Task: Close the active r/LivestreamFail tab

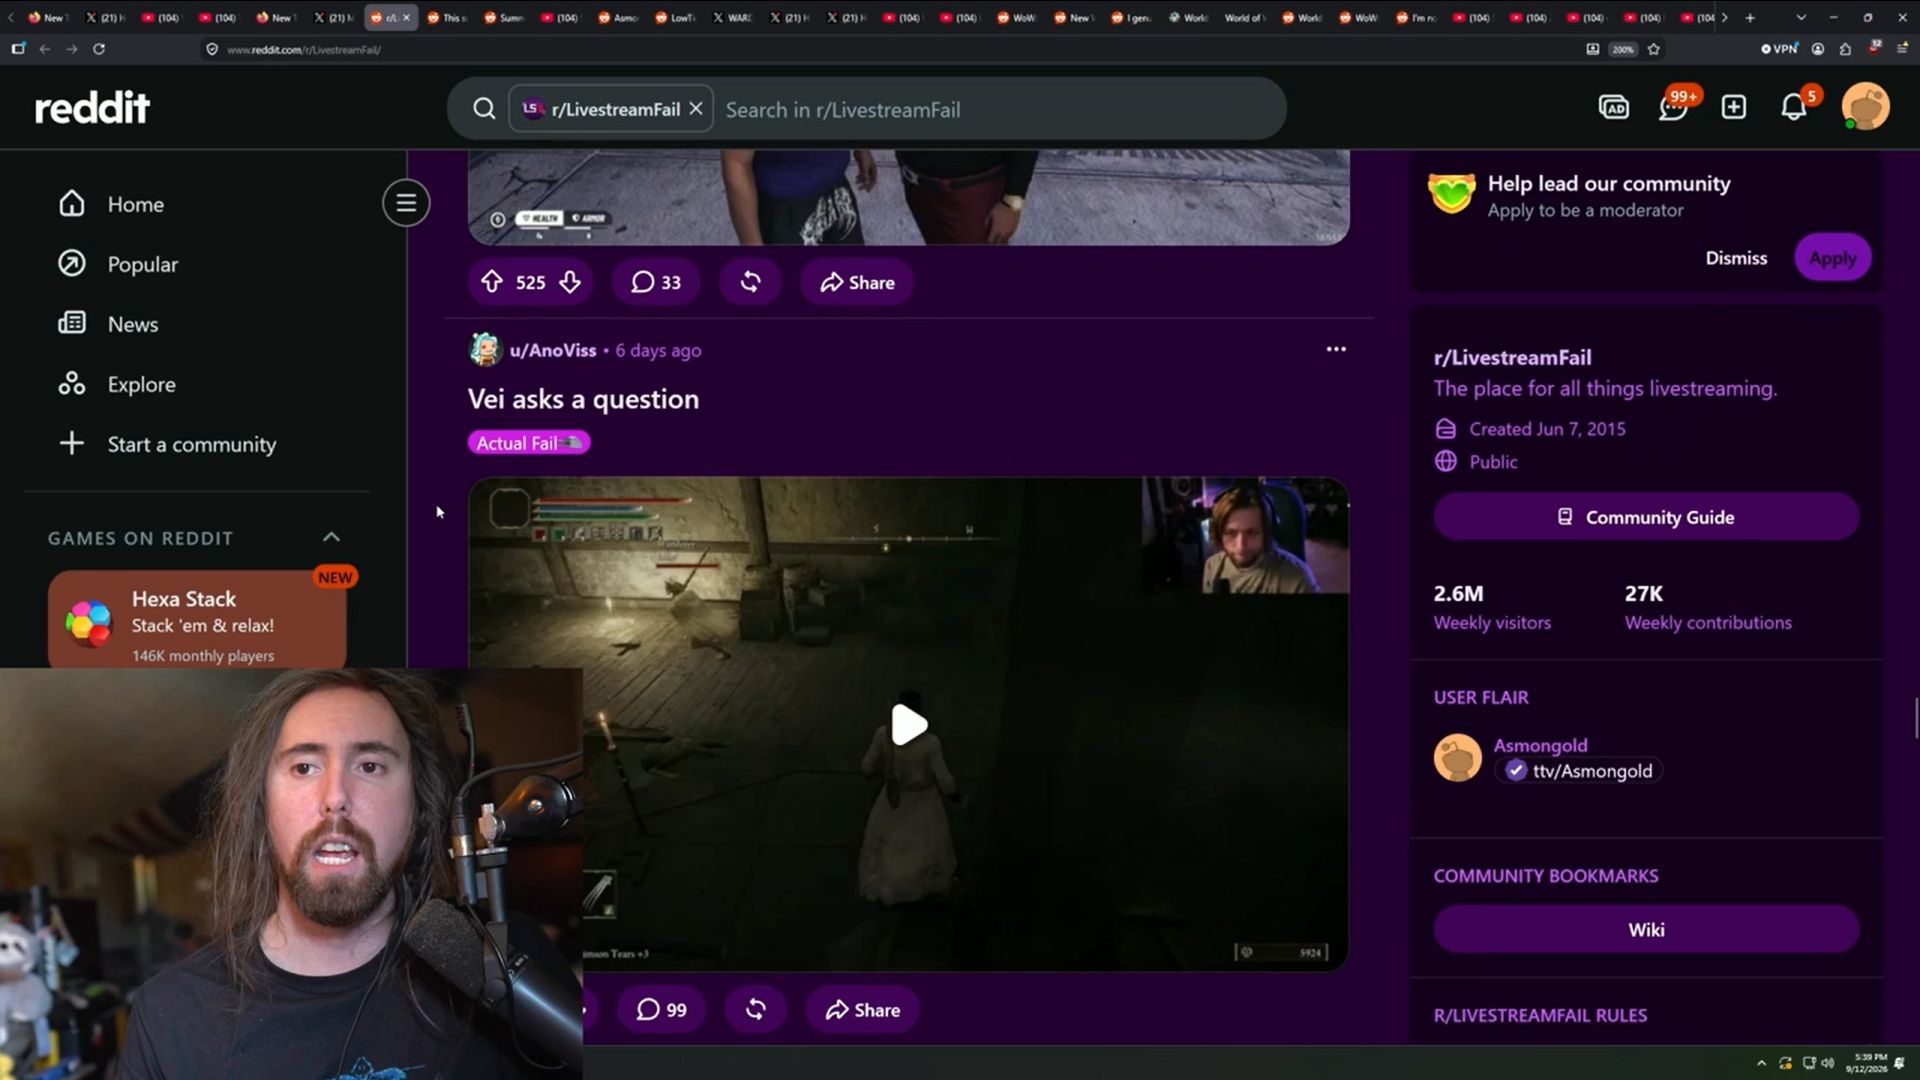Action: tap(406, 17)
